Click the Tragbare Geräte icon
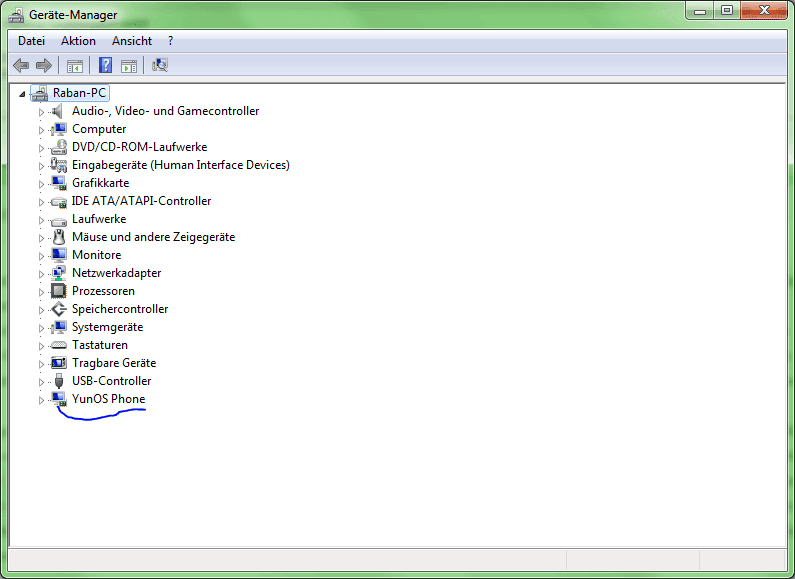795x579 pixels. tap(59, 363)
